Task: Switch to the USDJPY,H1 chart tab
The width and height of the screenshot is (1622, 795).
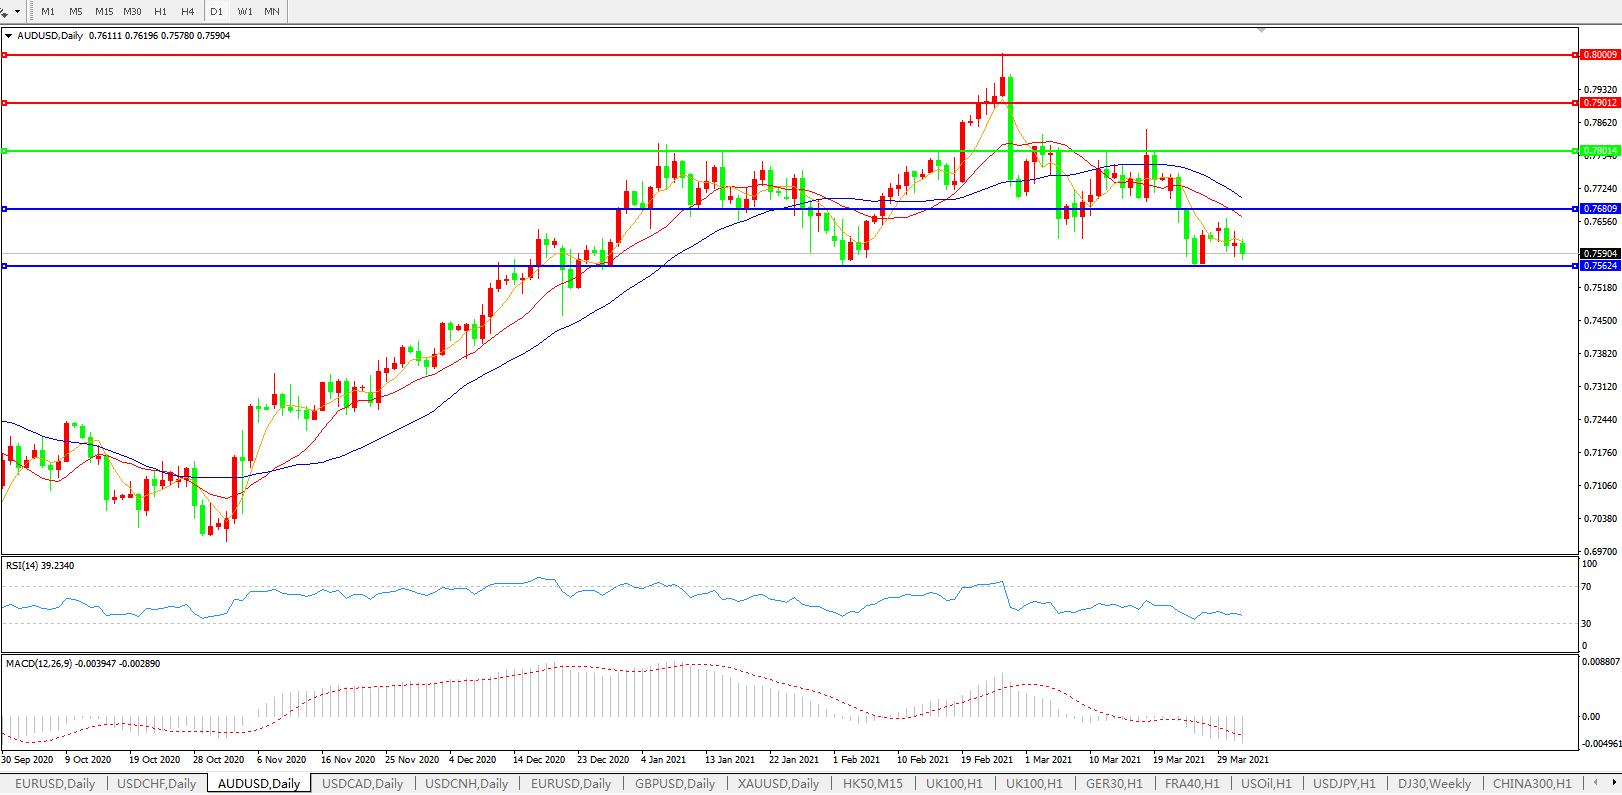Action: 1344,784
